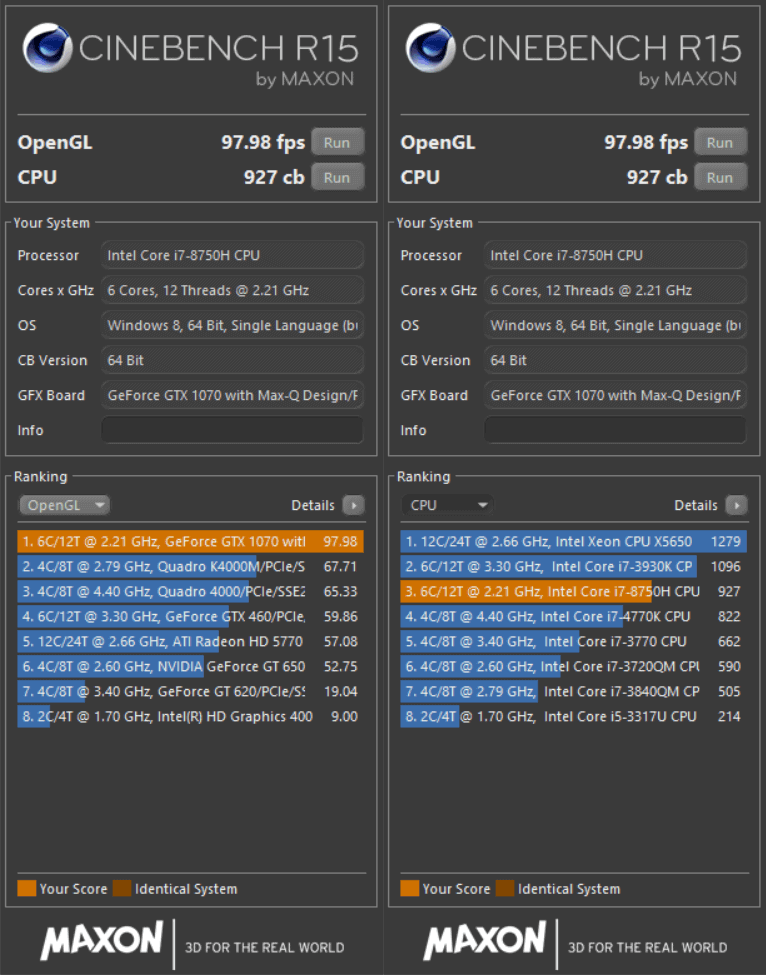Select Intel Core i7-3720QM 590 row
766x975 pixels.
coord(573,666)
